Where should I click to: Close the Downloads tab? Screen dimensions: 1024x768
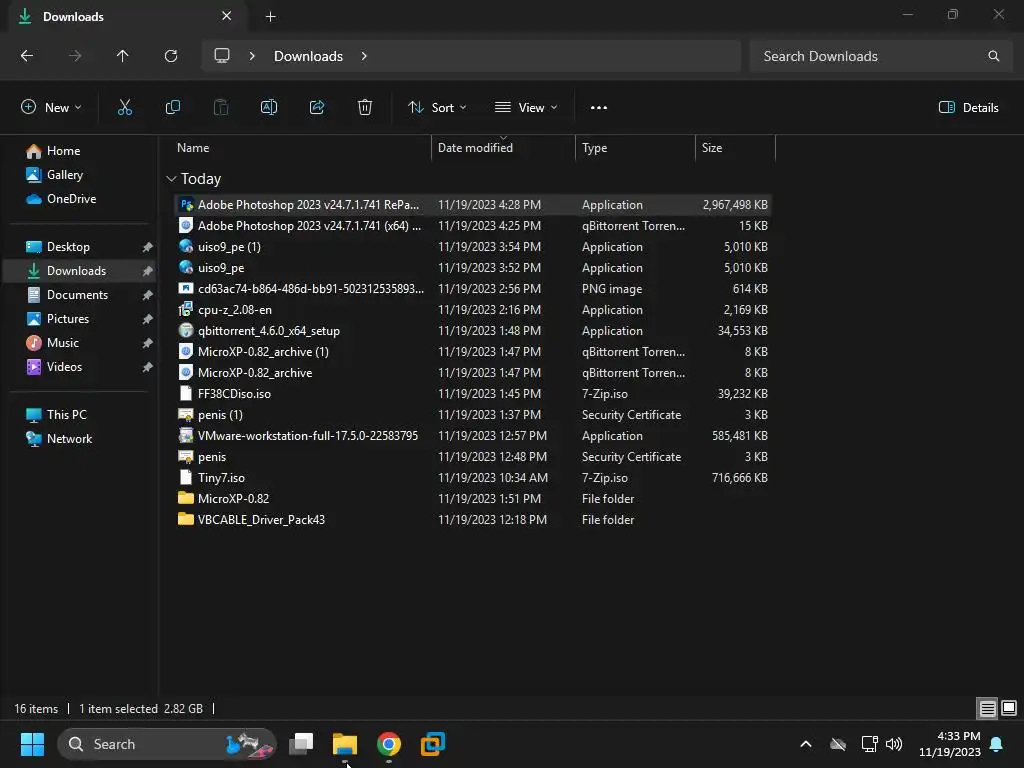(x=226, y=16)
